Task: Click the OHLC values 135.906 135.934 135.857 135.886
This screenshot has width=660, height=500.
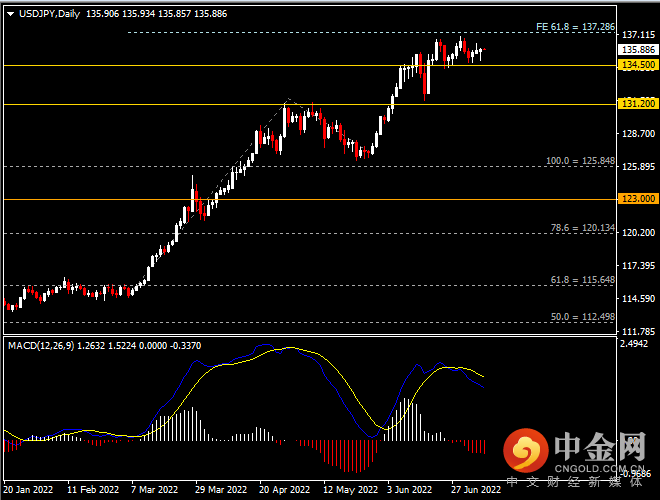Action: pos(157,14)
